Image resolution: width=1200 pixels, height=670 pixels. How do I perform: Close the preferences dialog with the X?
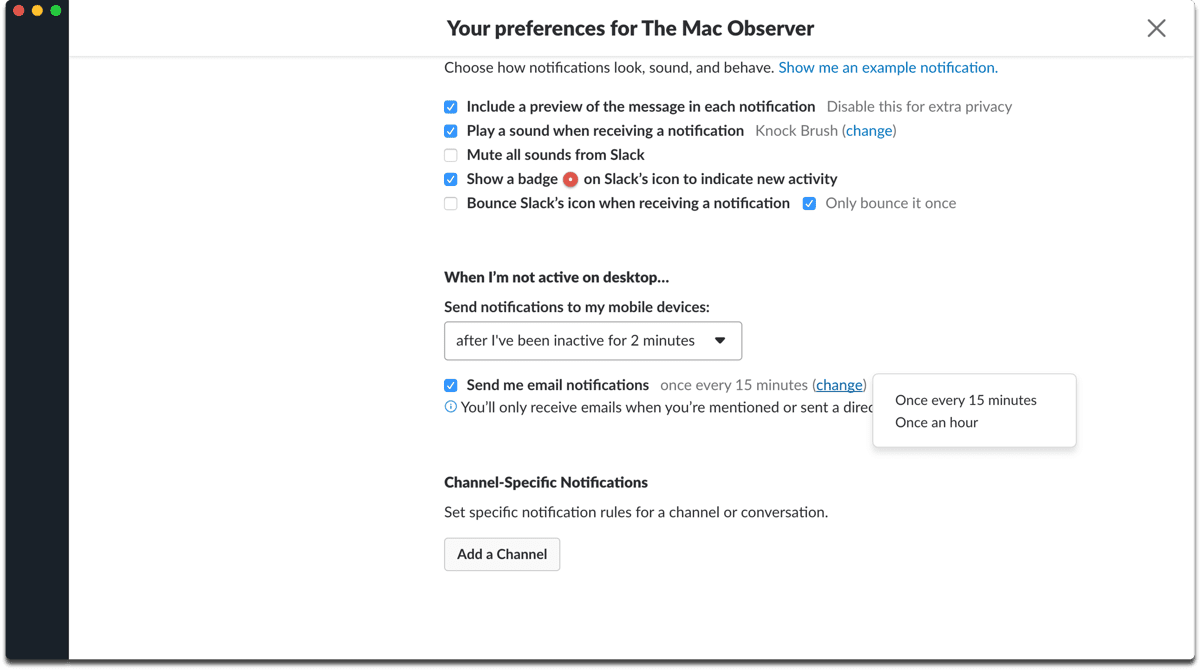pos(1156,28)
